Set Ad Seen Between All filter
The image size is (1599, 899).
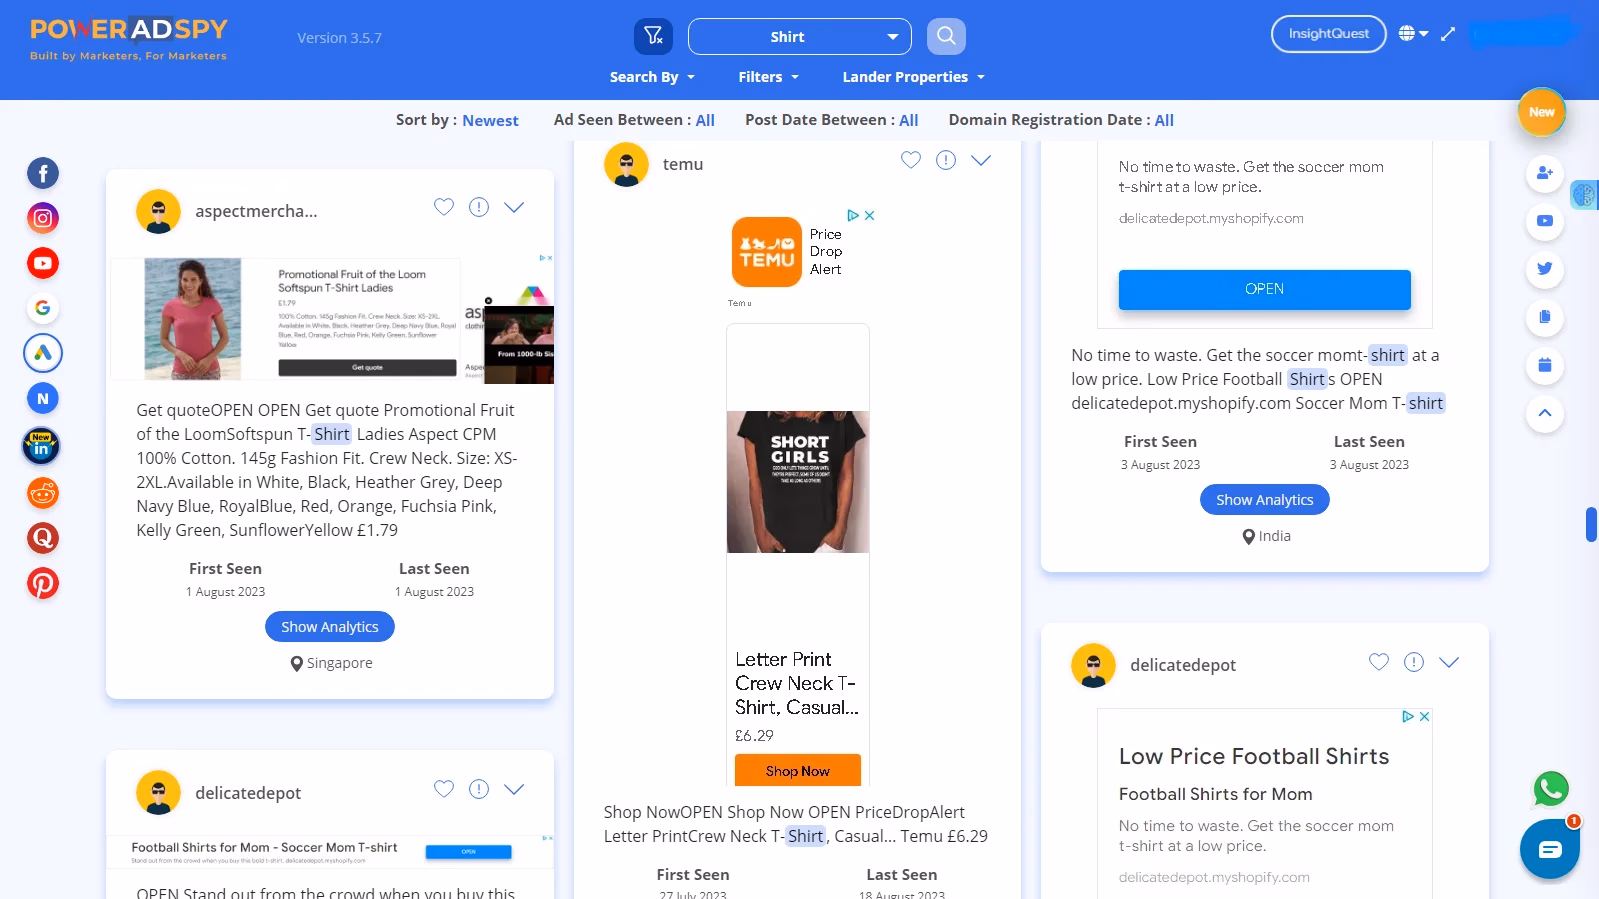pos(705,121)
